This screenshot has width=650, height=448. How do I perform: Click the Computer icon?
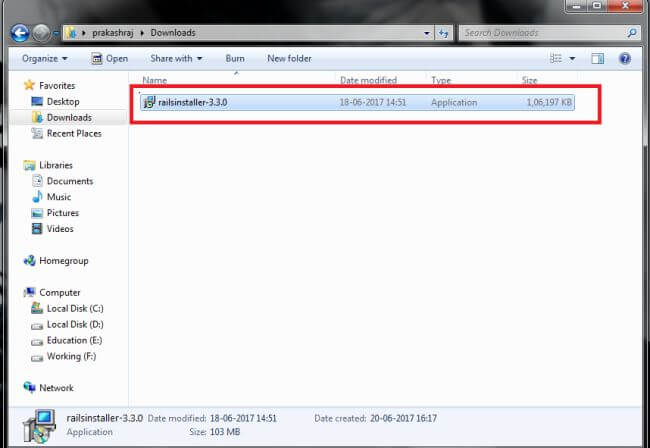click(x=29, y=293)
